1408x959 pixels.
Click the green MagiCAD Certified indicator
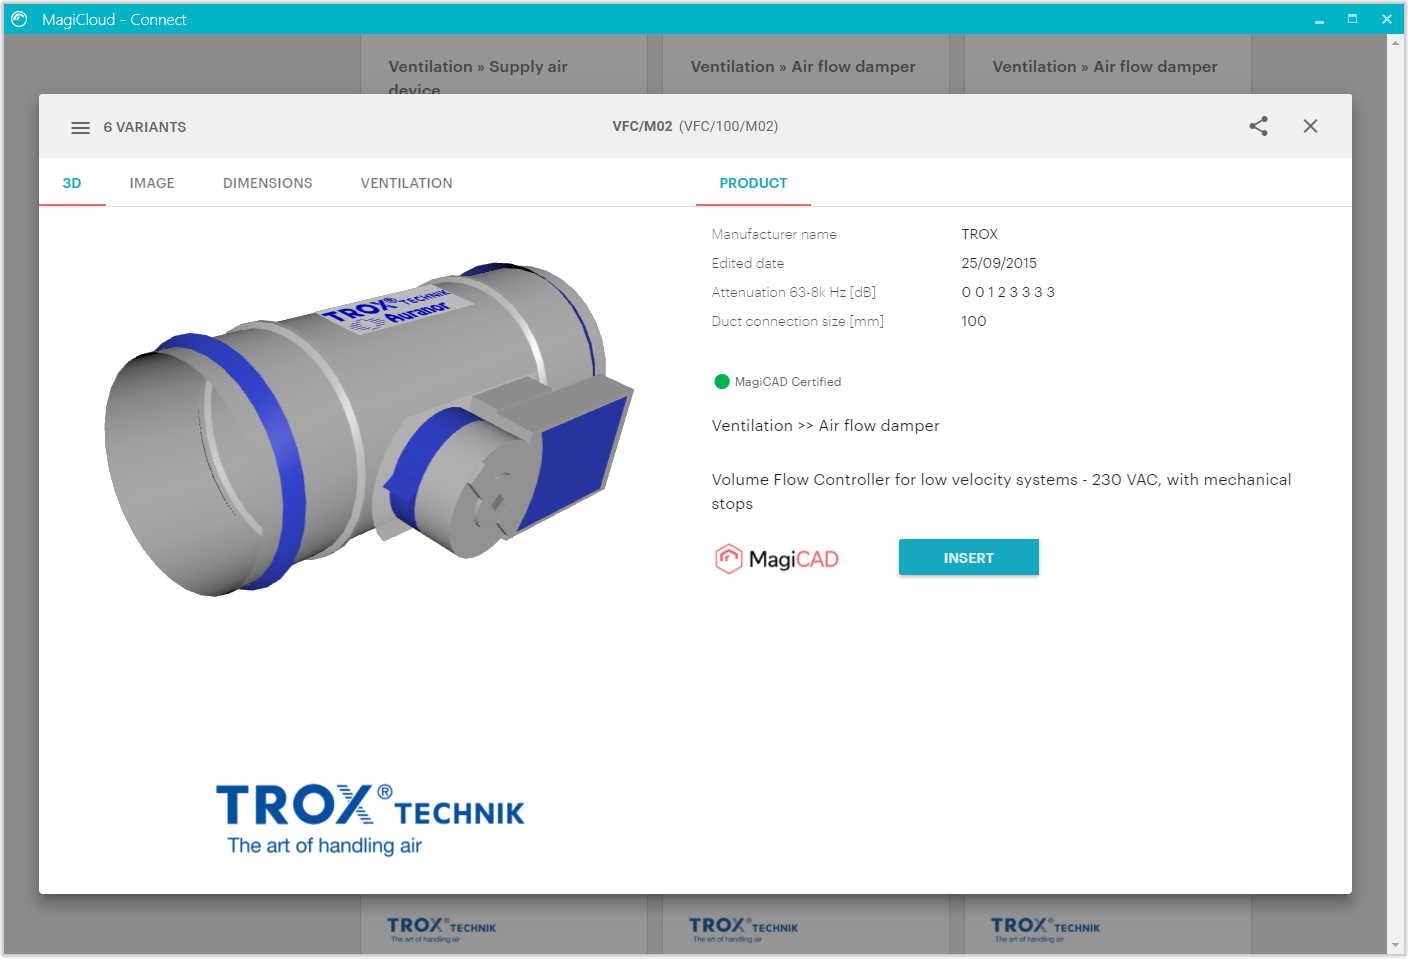(722, 381)
